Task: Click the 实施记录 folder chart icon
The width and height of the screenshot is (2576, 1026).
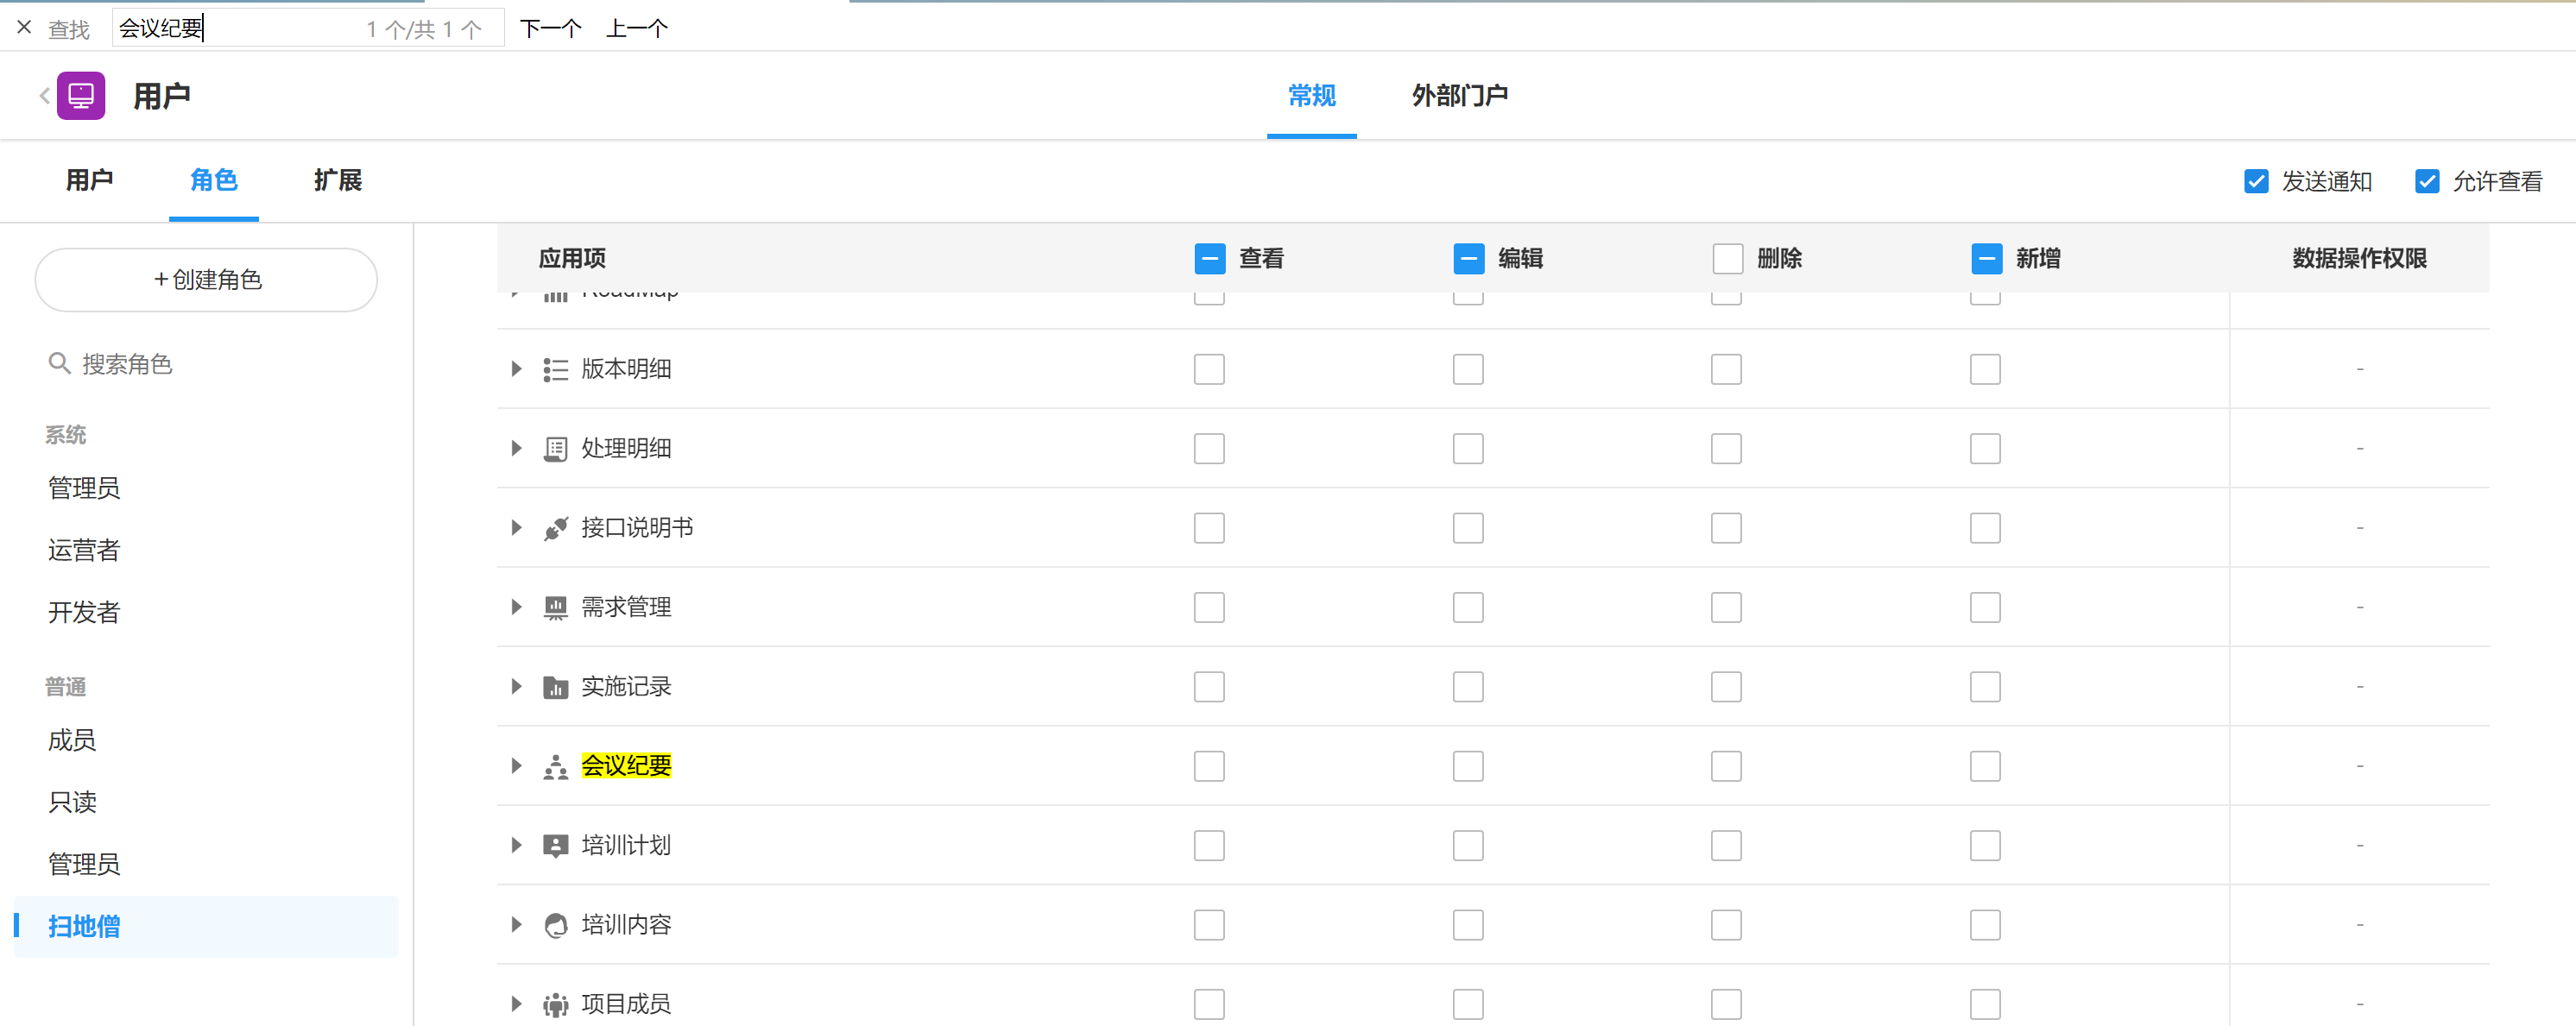Action: click(x=555, y=687)
